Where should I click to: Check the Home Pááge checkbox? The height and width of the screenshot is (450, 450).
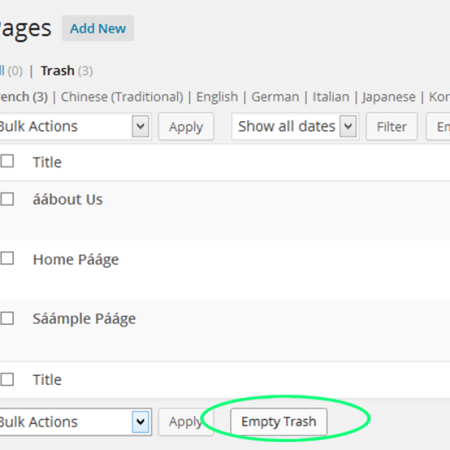click(x=7, y=258)
